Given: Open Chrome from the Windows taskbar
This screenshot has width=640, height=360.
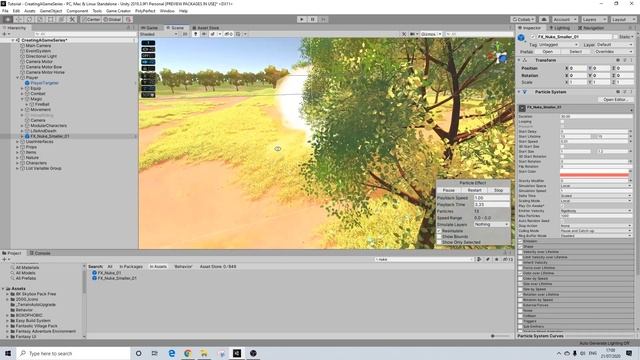Looking at the screenshot, I should pos(188,353).
